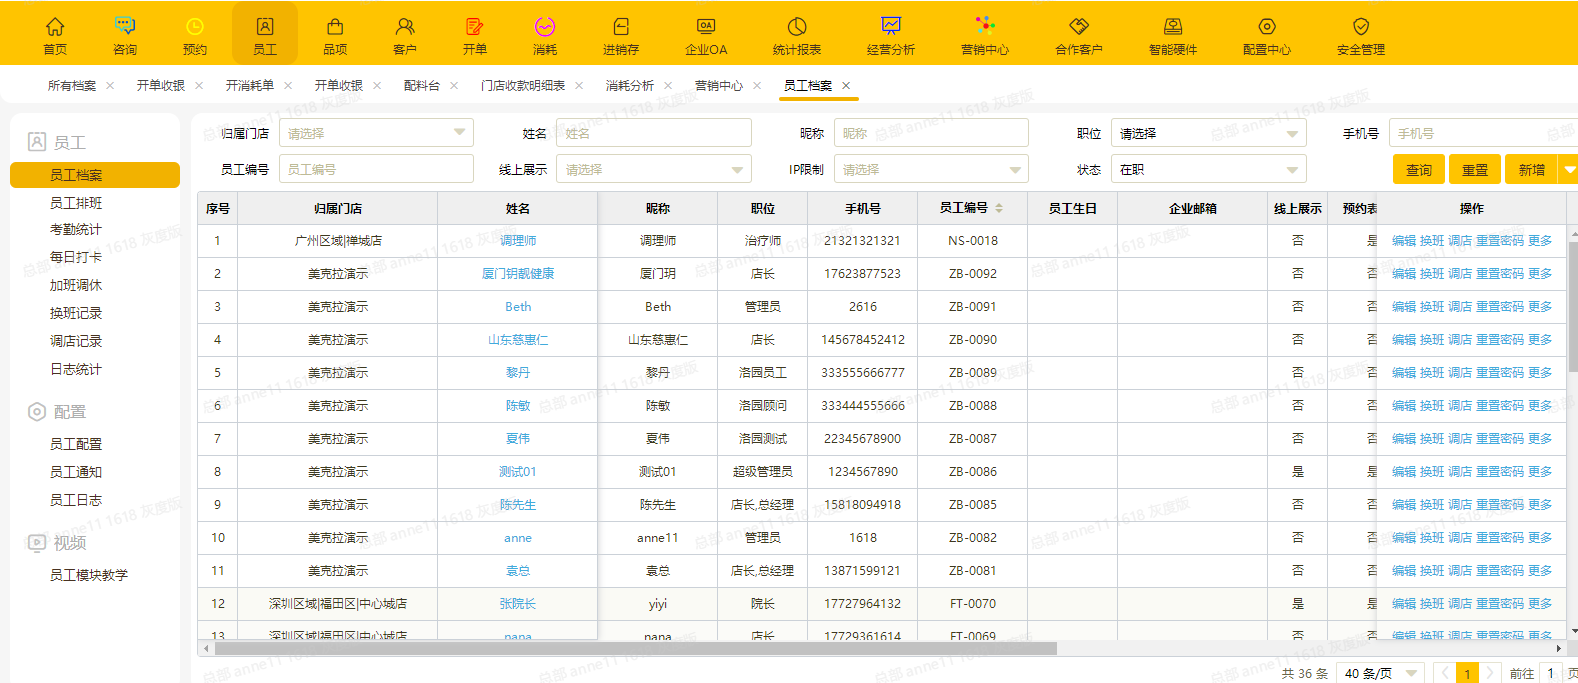Close the 所有档案 tab
1578x683 pixels.
(x=110, y=86)
